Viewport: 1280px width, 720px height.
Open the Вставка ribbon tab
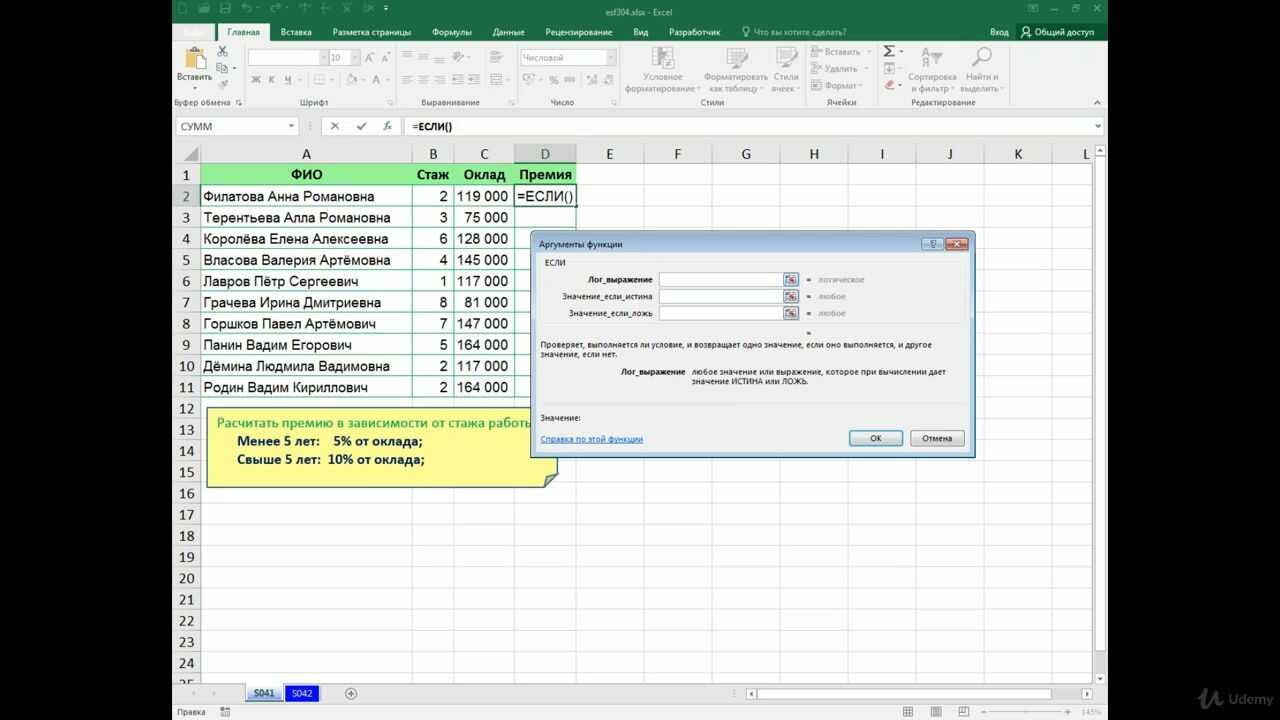pyautogui.click(x=296, y=32)
